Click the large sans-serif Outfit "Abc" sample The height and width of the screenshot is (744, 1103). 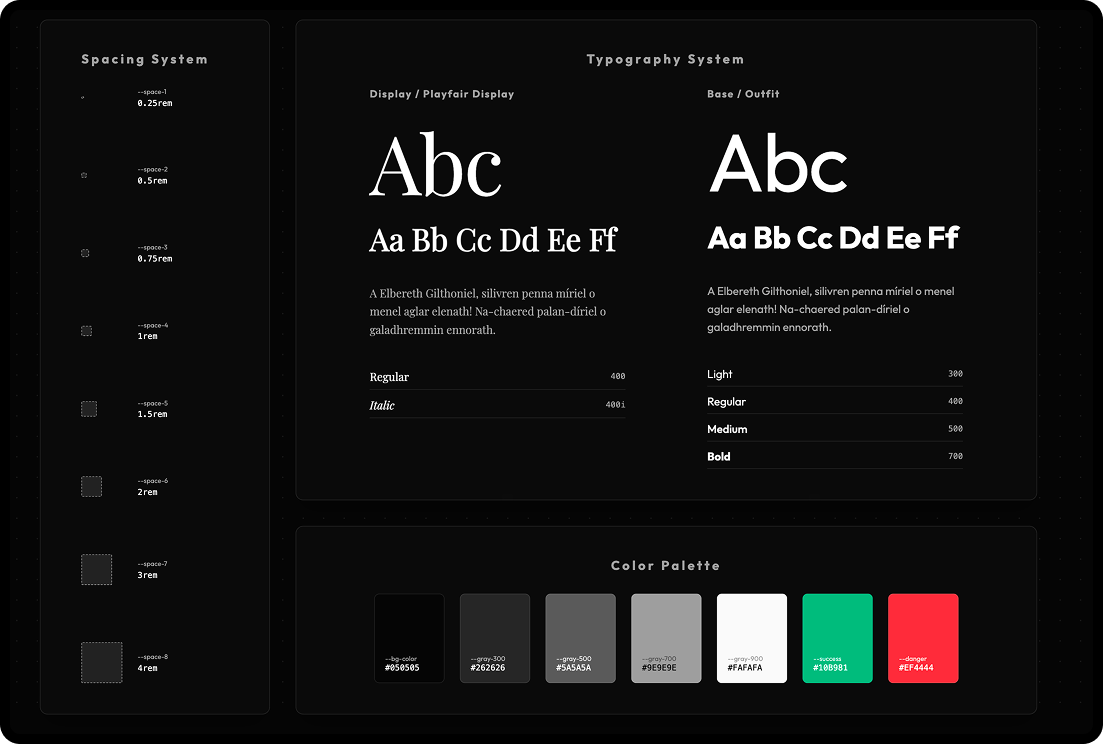[778, 164]
